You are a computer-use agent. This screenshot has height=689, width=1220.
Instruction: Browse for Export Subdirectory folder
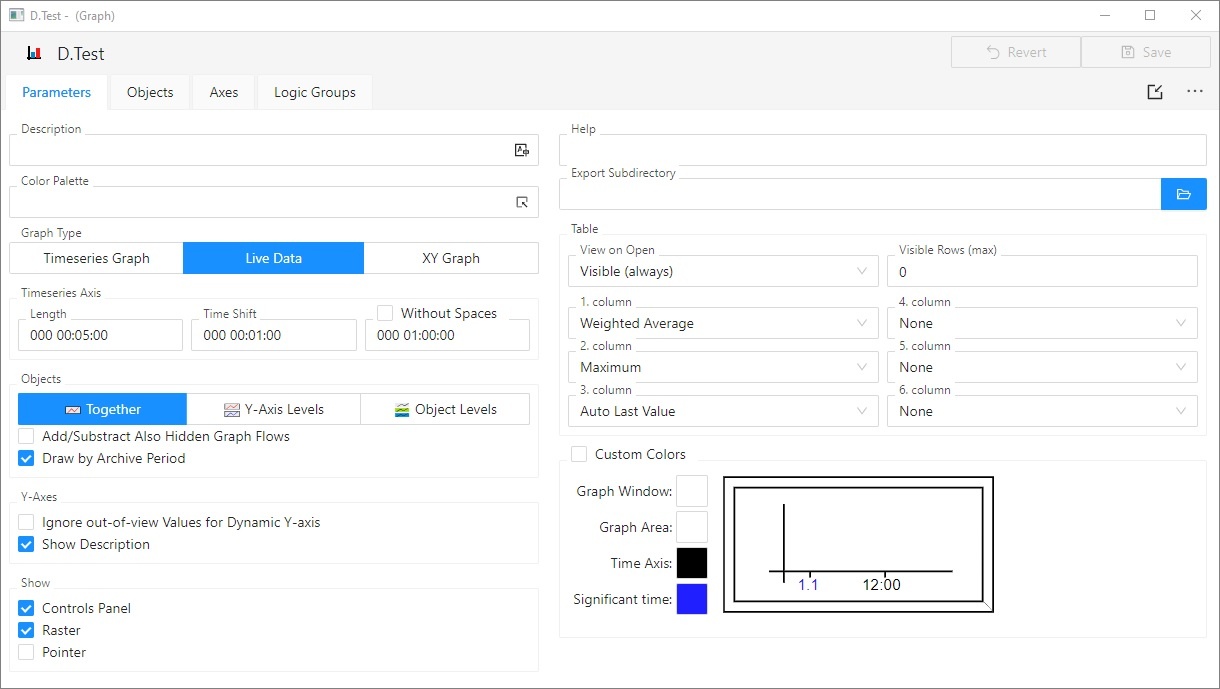1183,194
